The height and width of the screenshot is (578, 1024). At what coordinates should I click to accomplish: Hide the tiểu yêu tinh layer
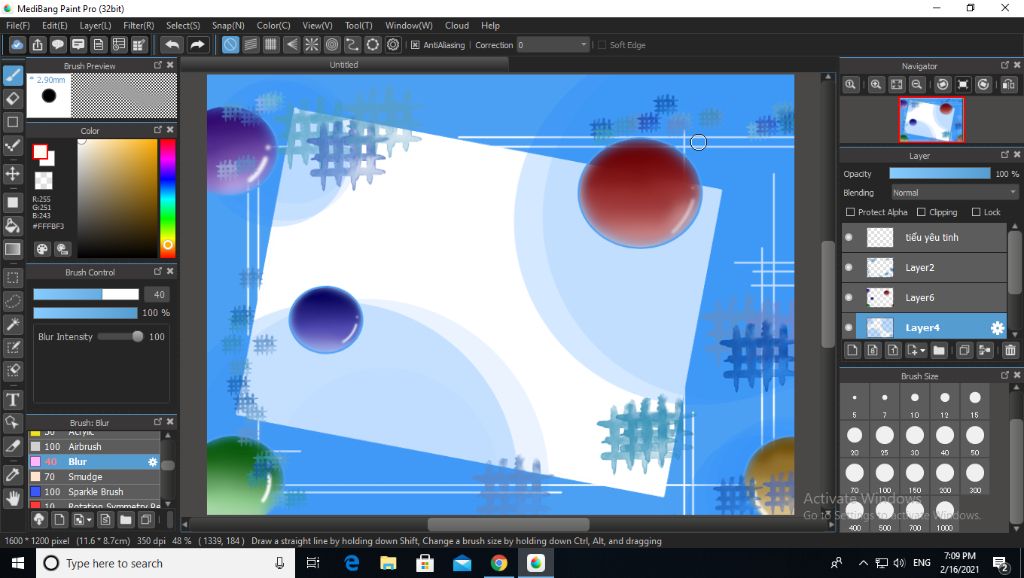click(848, 238)
